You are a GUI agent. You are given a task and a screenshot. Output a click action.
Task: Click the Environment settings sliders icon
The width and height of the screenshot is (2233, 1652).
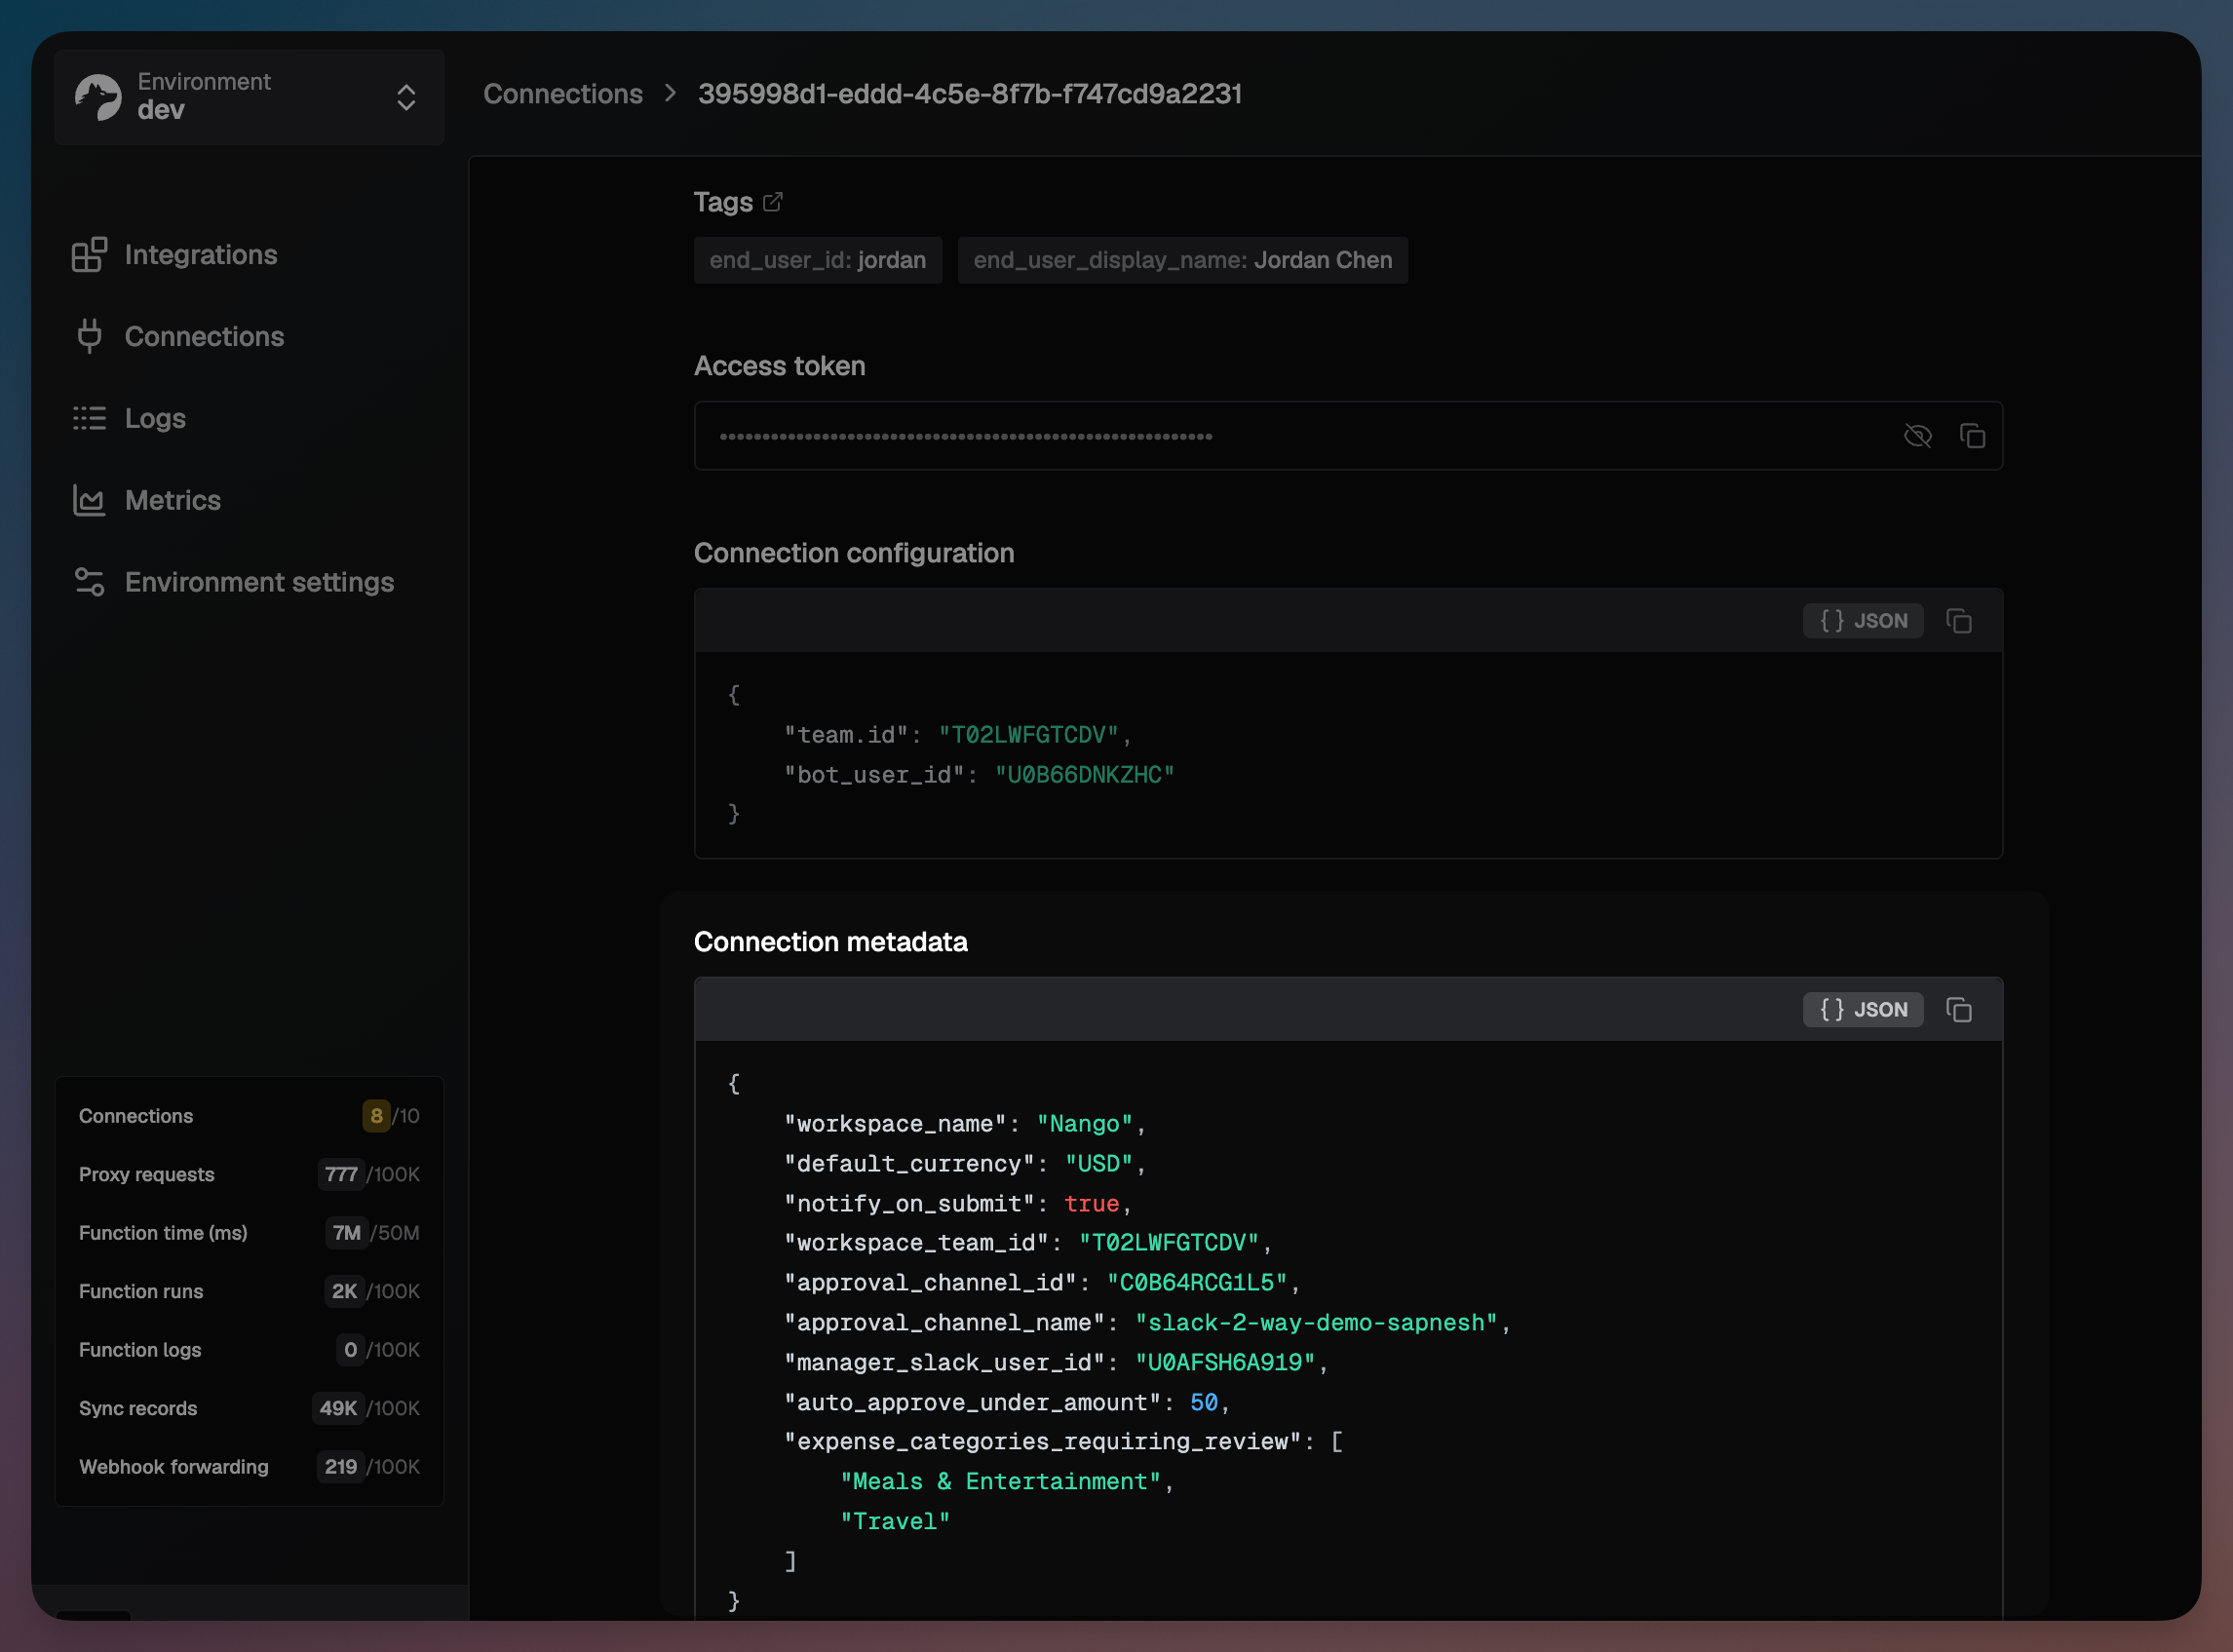click(89, 582)
